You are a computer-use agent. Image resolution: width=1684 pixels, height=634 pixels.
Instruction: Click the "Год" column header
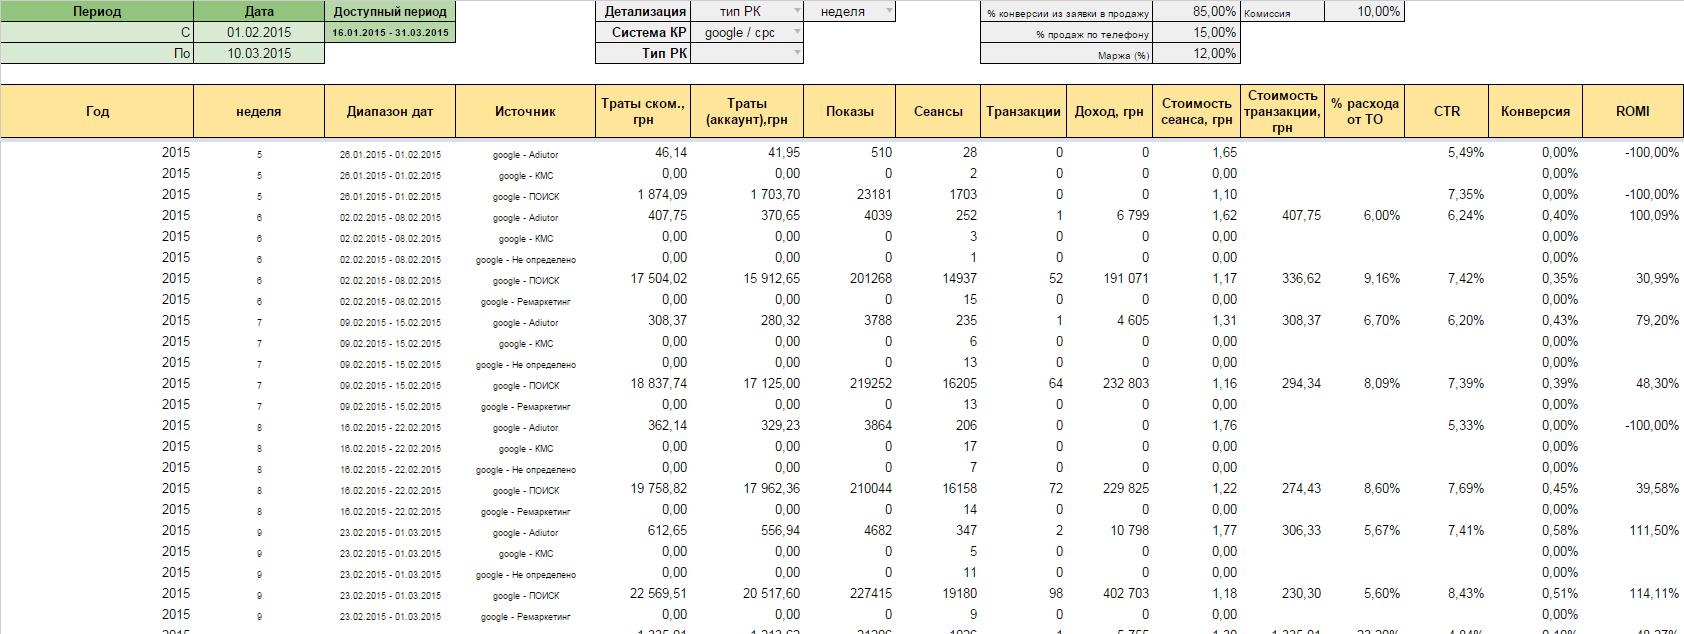(x=97, y=111)
